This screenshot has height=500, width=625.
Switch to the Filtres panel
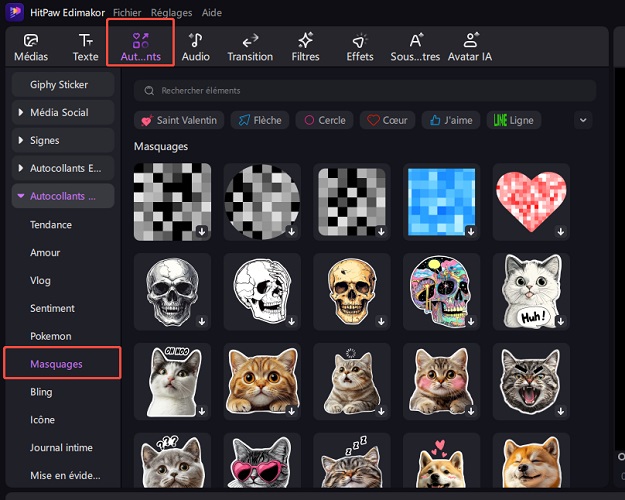(306, 47)
